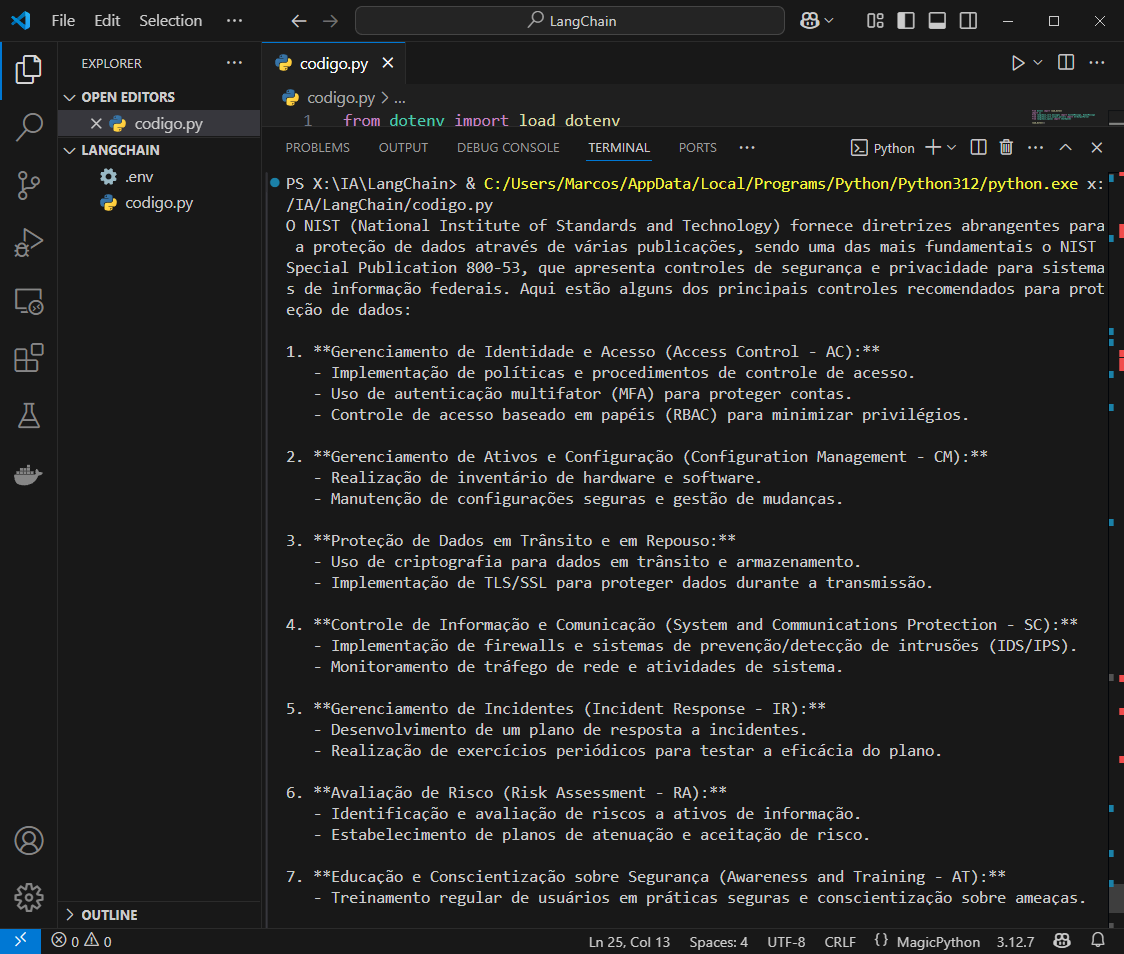Open the Edit menu
Image resolution: width=1124 pixels, height=954 pixels.
[x=107, y=21]
